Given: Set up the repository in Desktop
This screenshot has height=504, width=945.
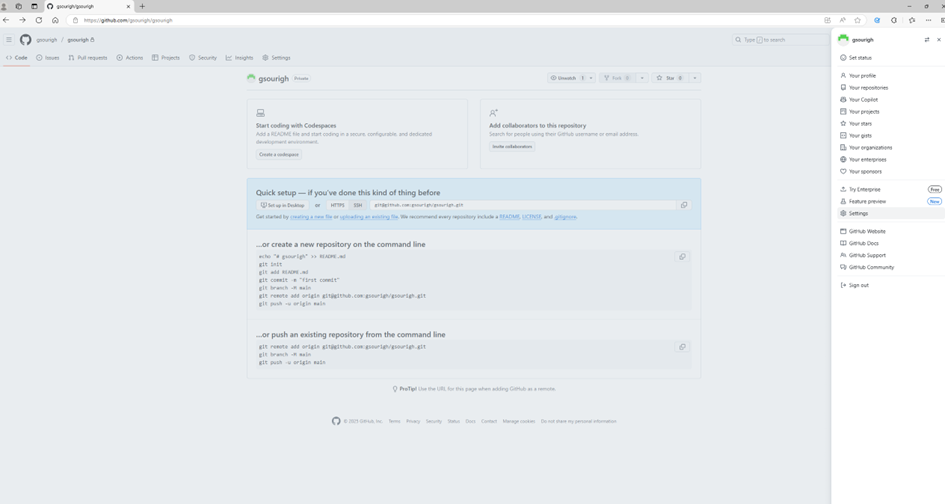Looking at the screenshot, I should coord(283,205).
